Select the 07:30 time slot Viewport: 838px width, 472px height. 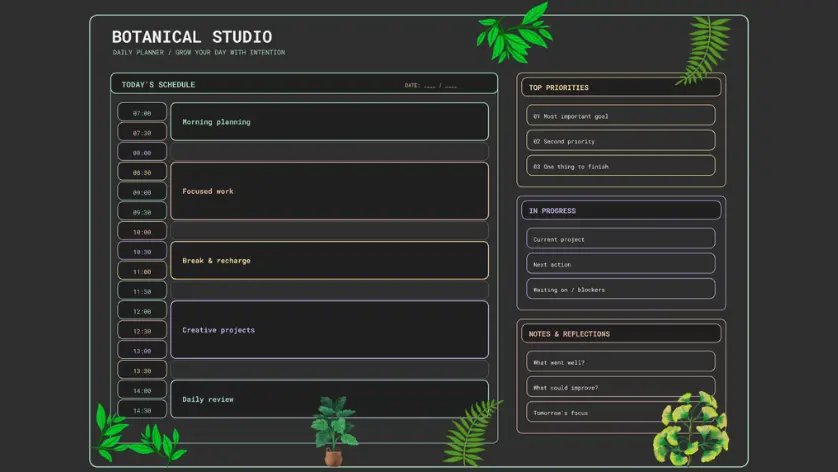[142, 132]
